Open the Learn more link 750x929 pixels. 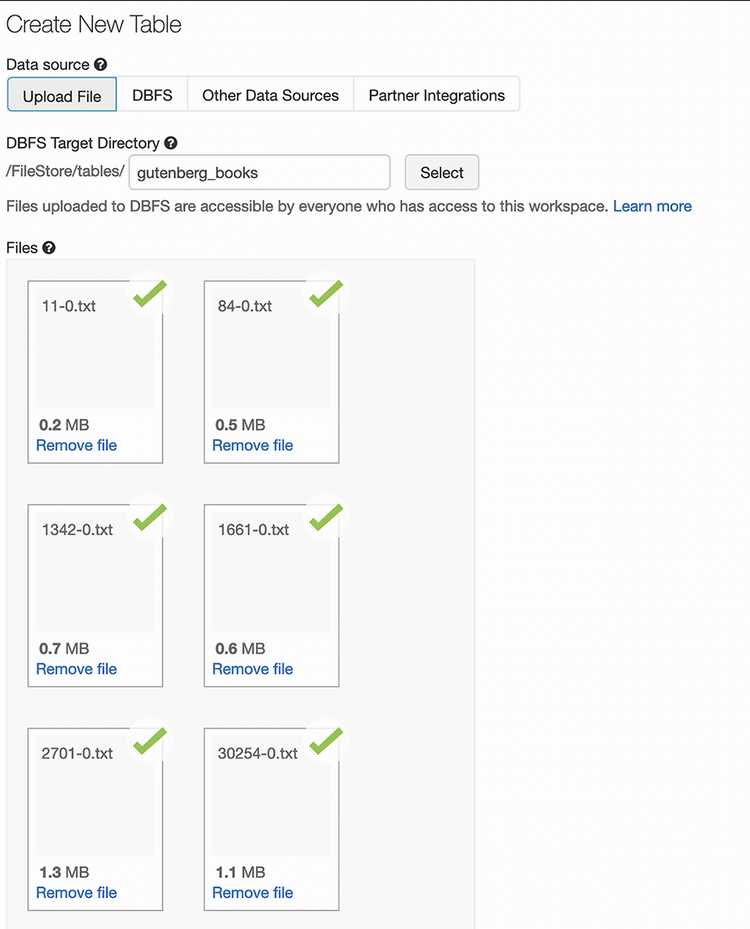click(652, 206)
